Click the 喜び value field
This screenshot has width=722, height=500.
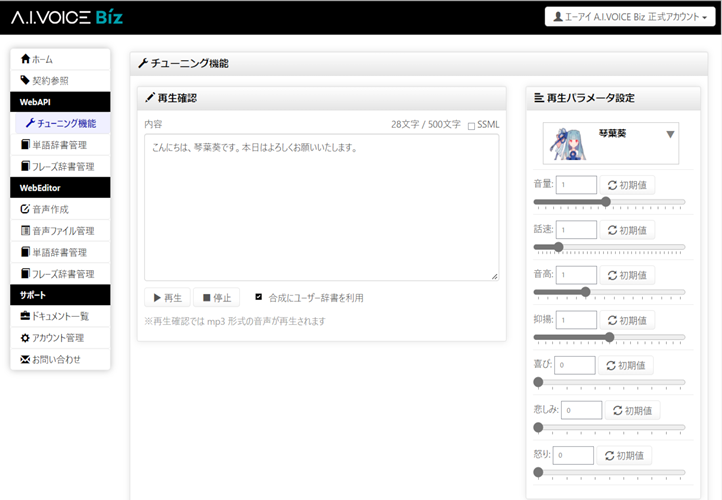(x=575, y=365)
